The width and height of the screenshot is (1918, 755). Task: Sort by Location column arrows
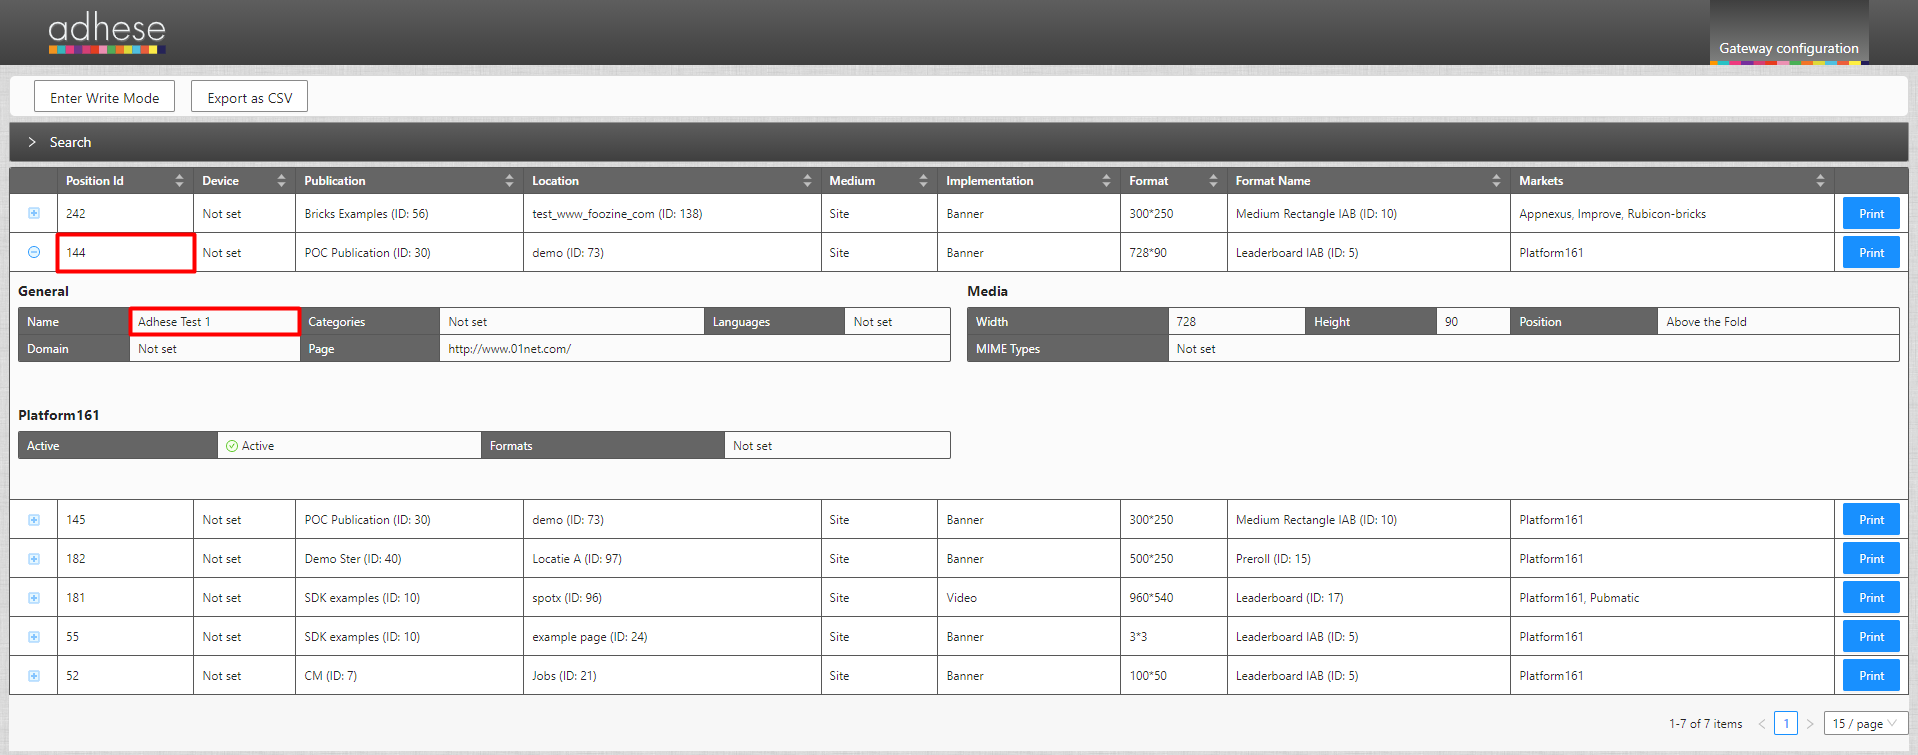(x=807, y=181)
